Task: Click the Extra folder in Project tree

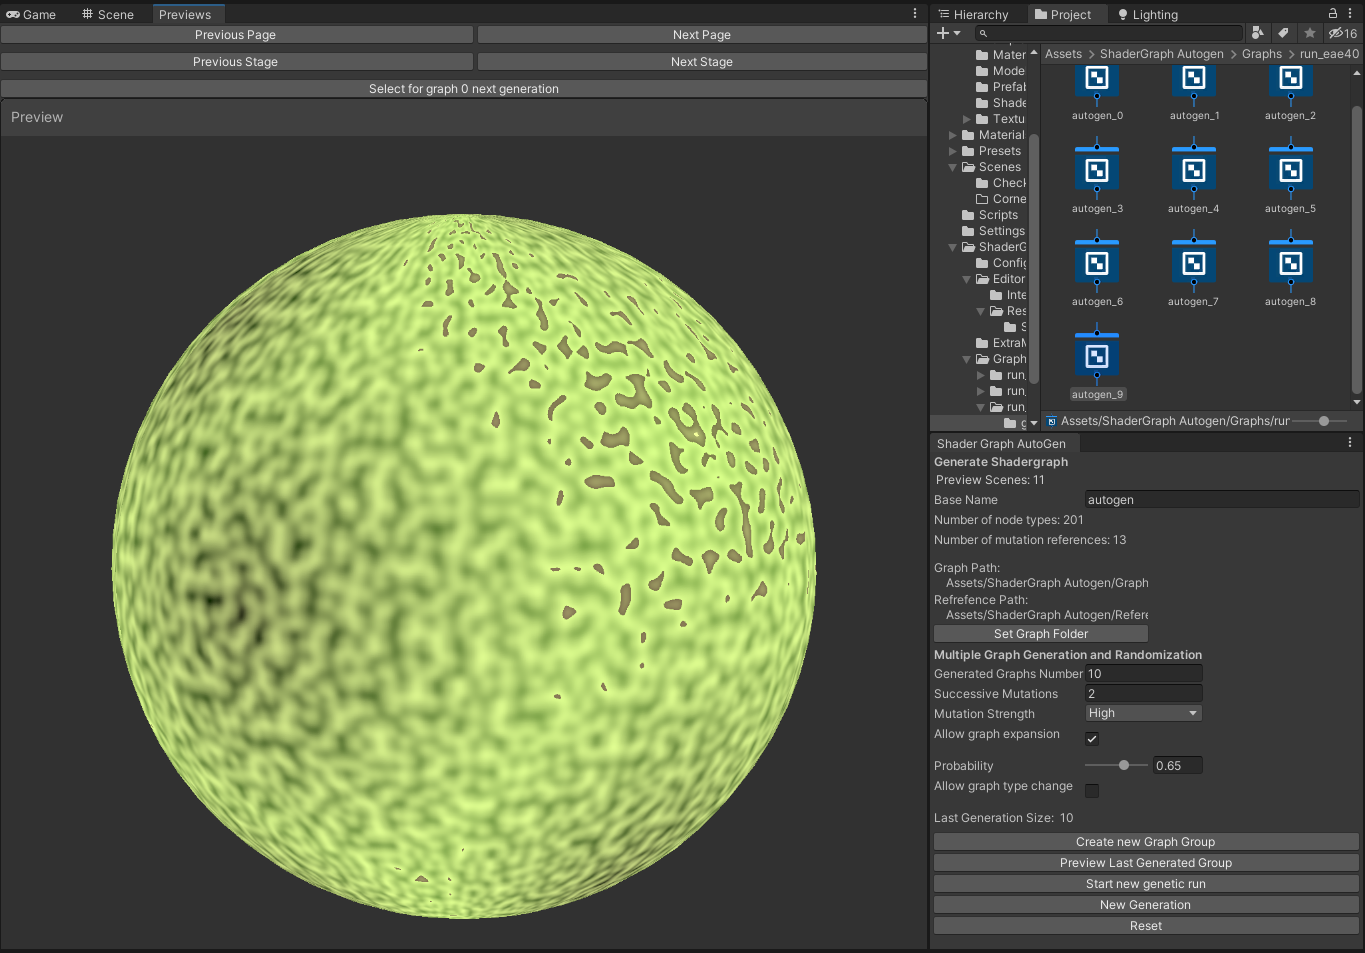Action: [x=1001, y=343]
